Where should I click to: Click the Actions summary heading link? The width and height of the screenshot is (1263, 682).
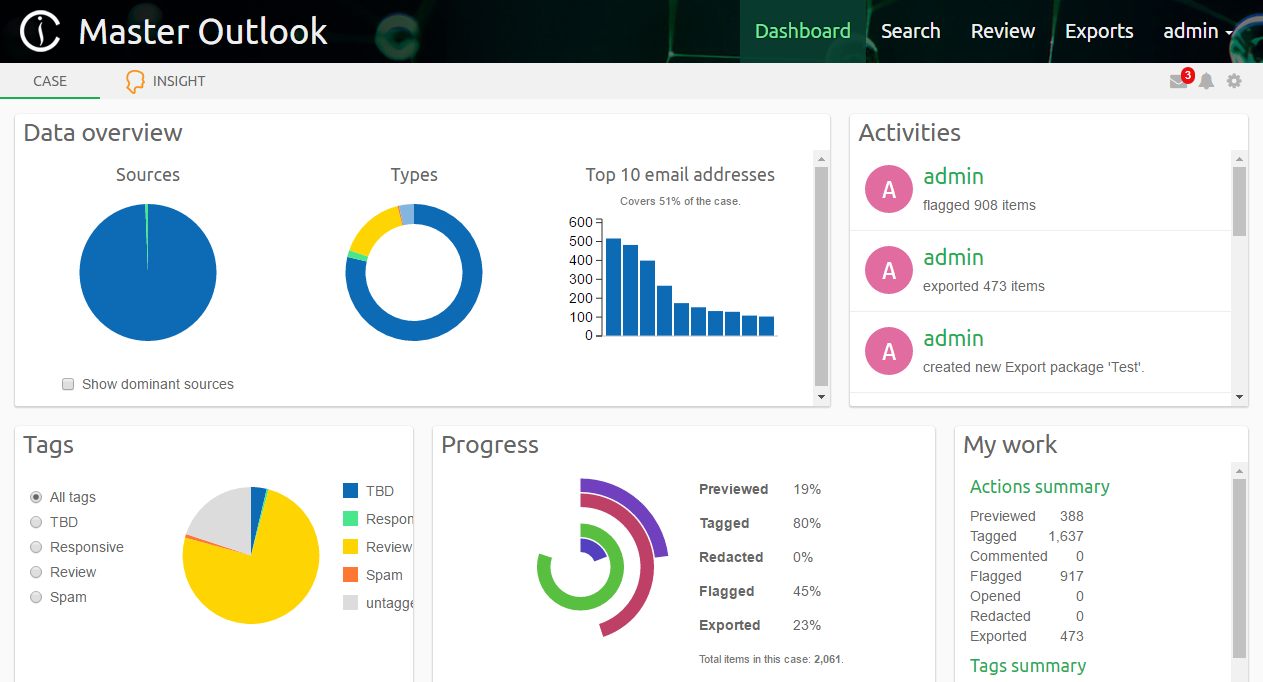click(1039, 487)
